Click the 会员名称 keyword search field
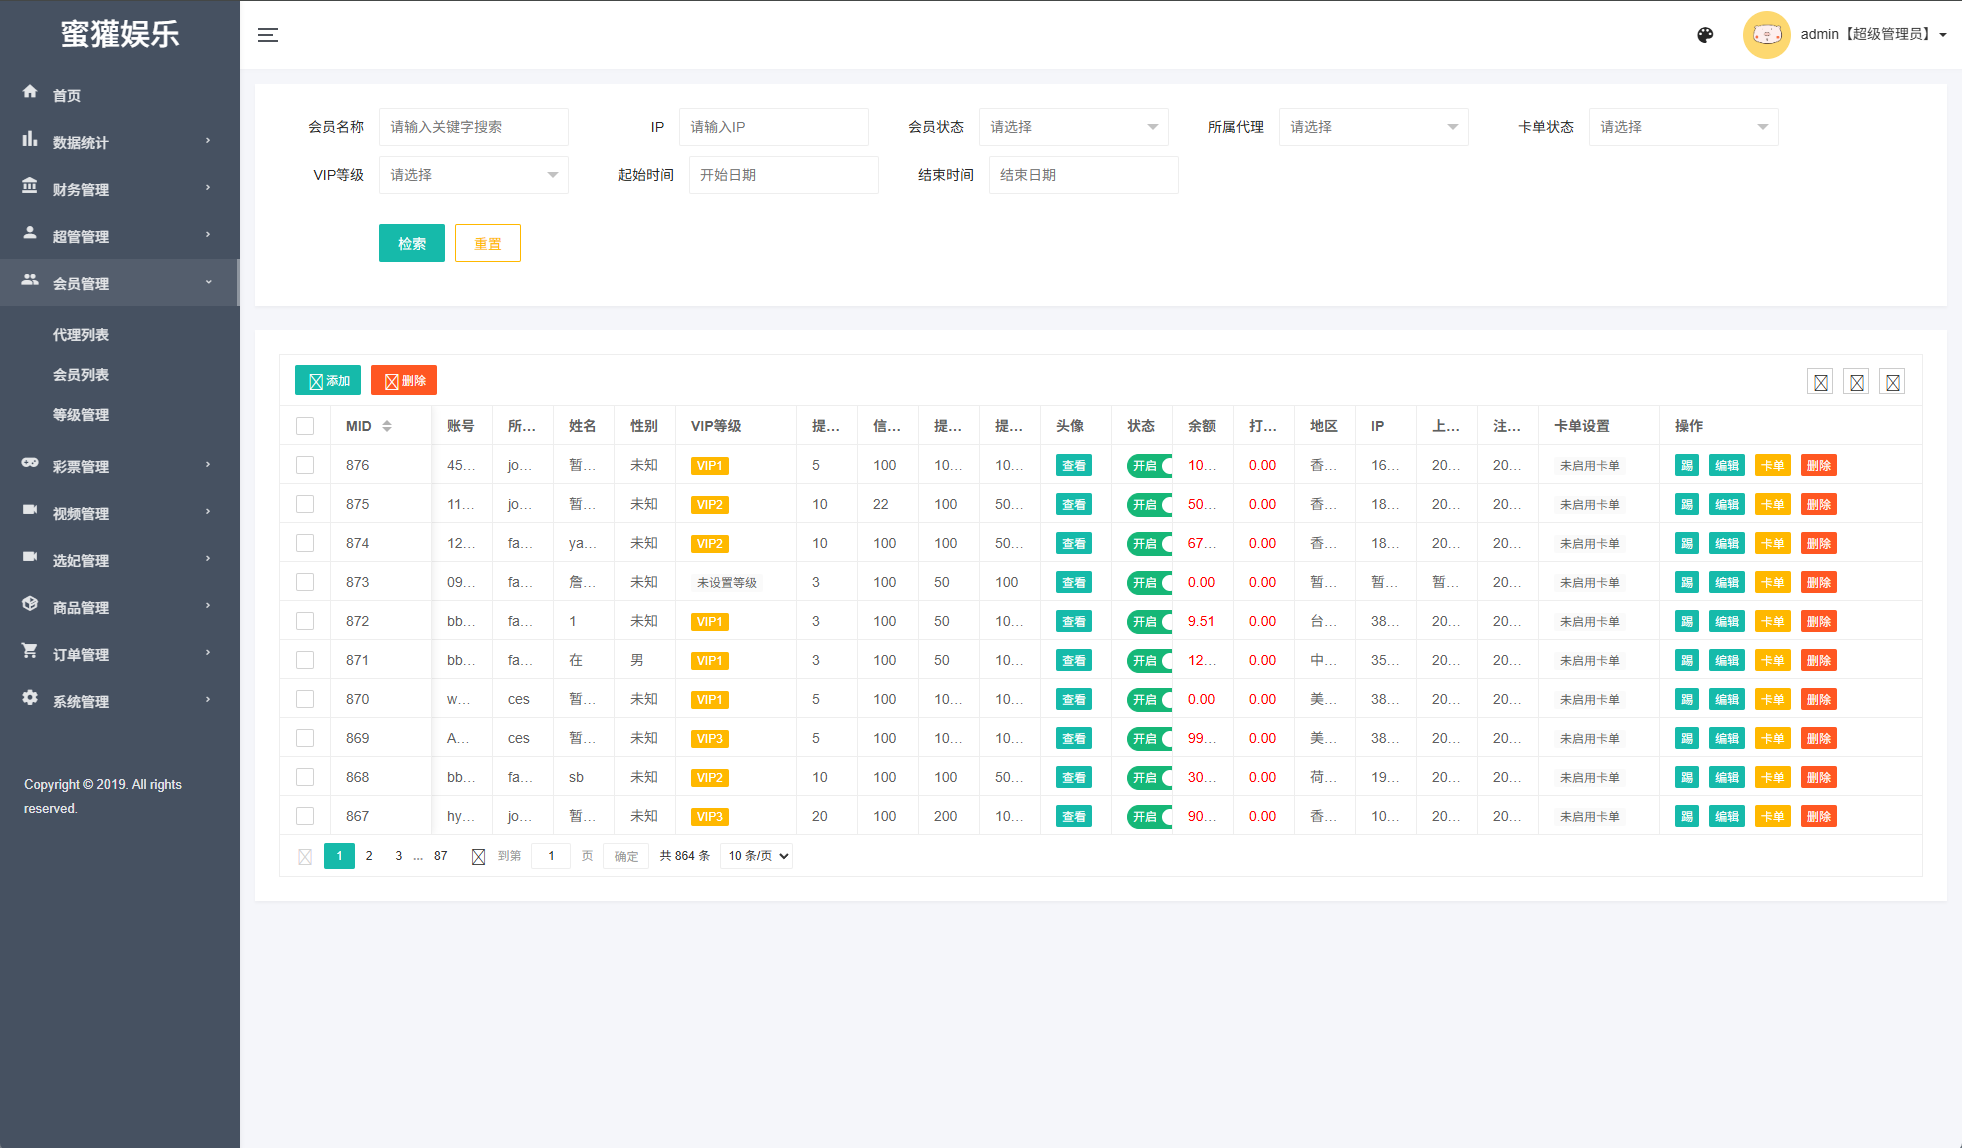Screen dimensions: 1962x1148 tap(473, 127)
